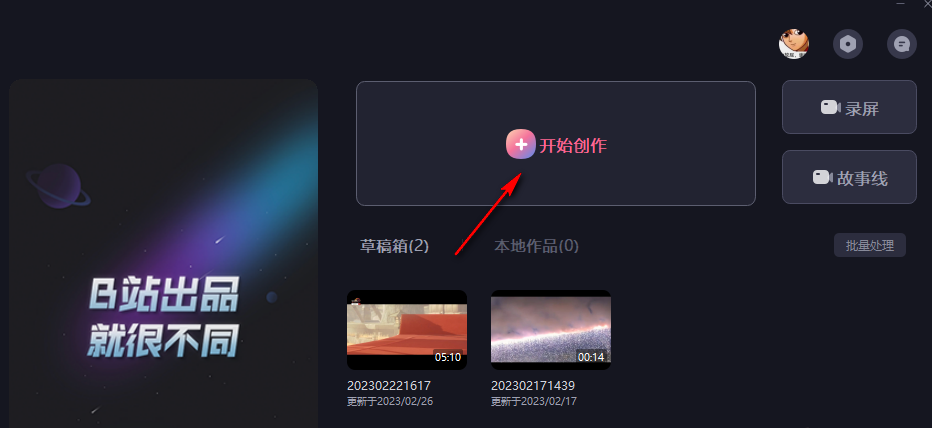Click the 批量处理 button

[870, 245]
